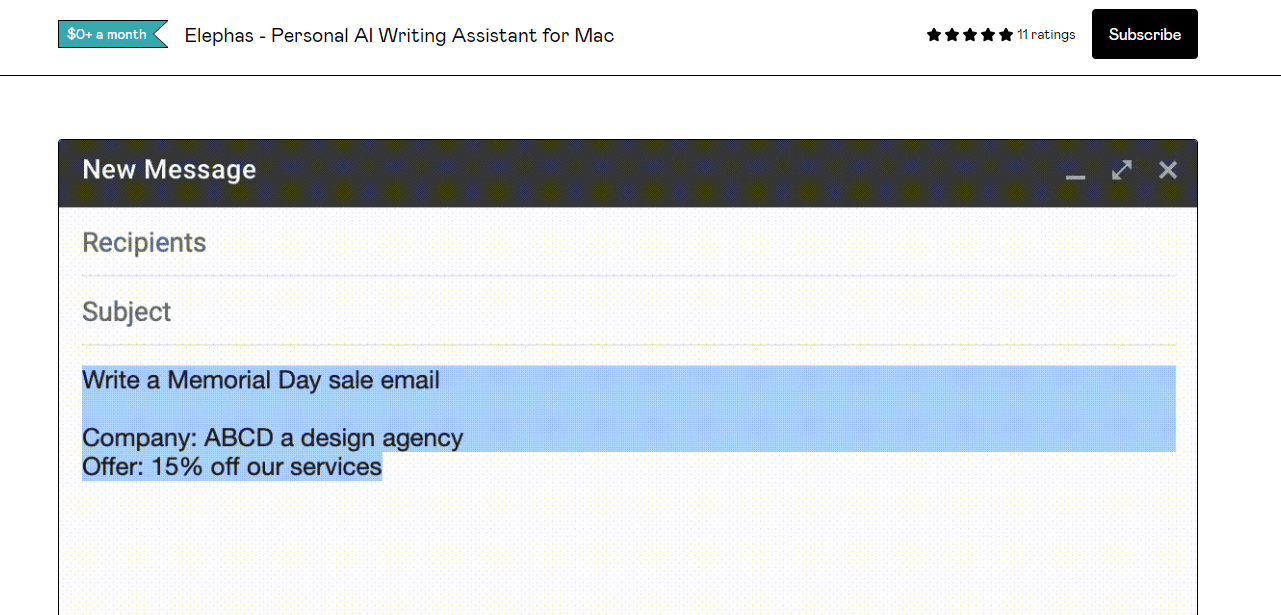Open the 11 ratings link
The height and width of the screenshot is (615, 1281).
click(x=1046, y=35)
